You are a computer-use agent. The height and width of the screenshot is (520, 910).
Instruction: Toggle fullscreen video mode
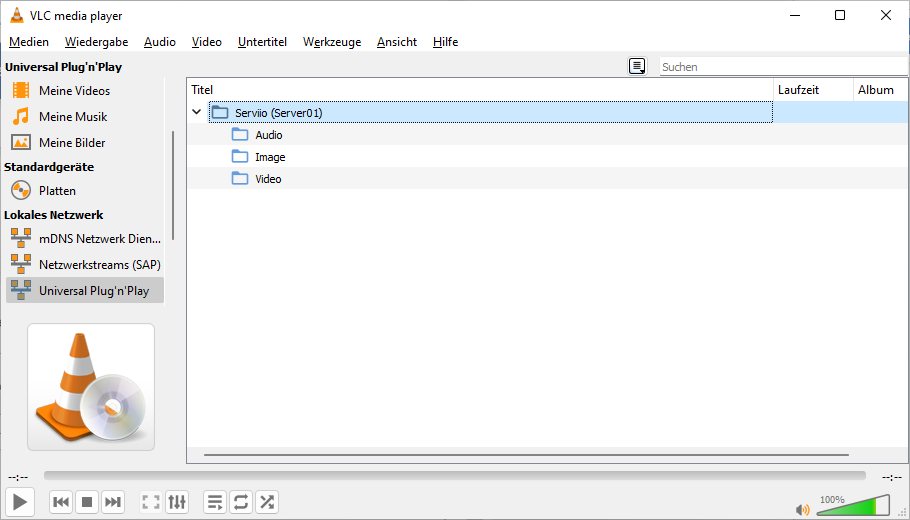coord(151,502)
